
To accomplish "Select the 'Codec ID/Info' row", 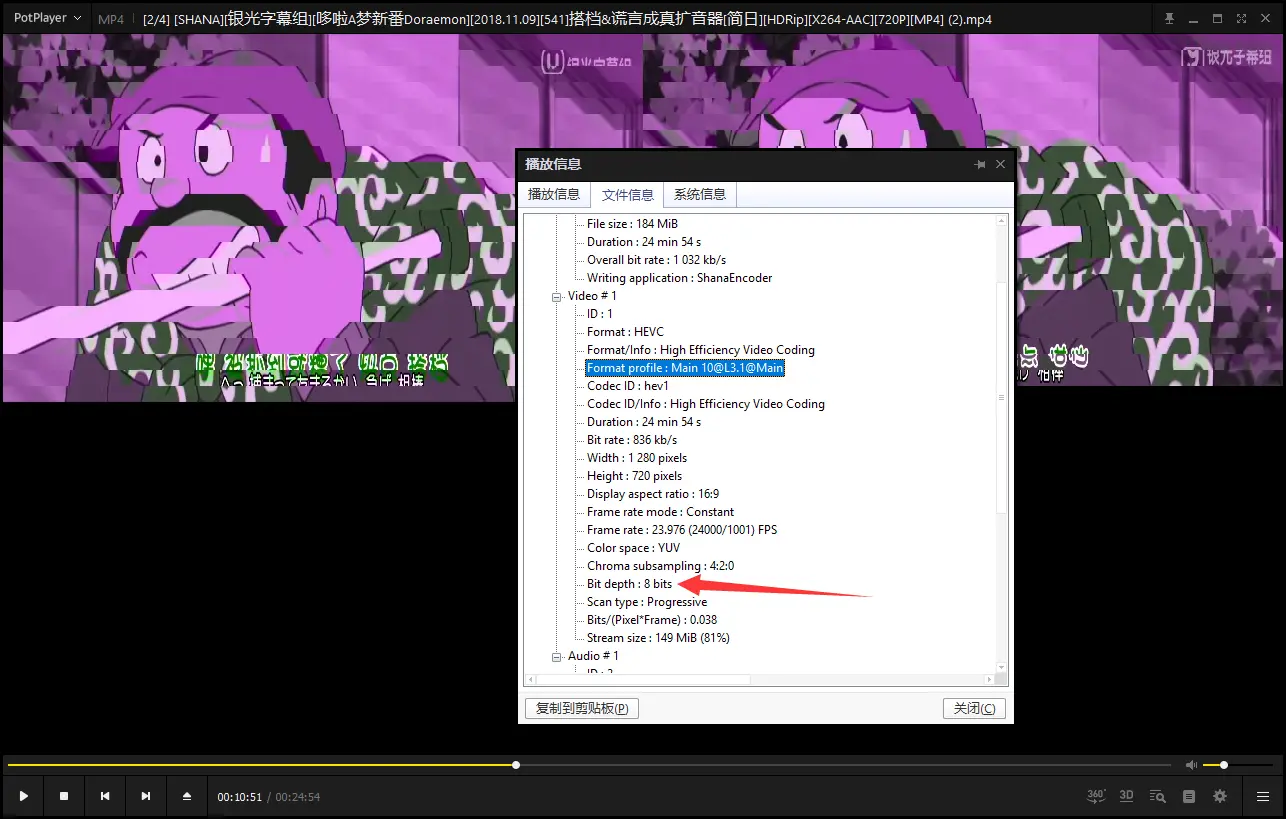I will [706, 404].
